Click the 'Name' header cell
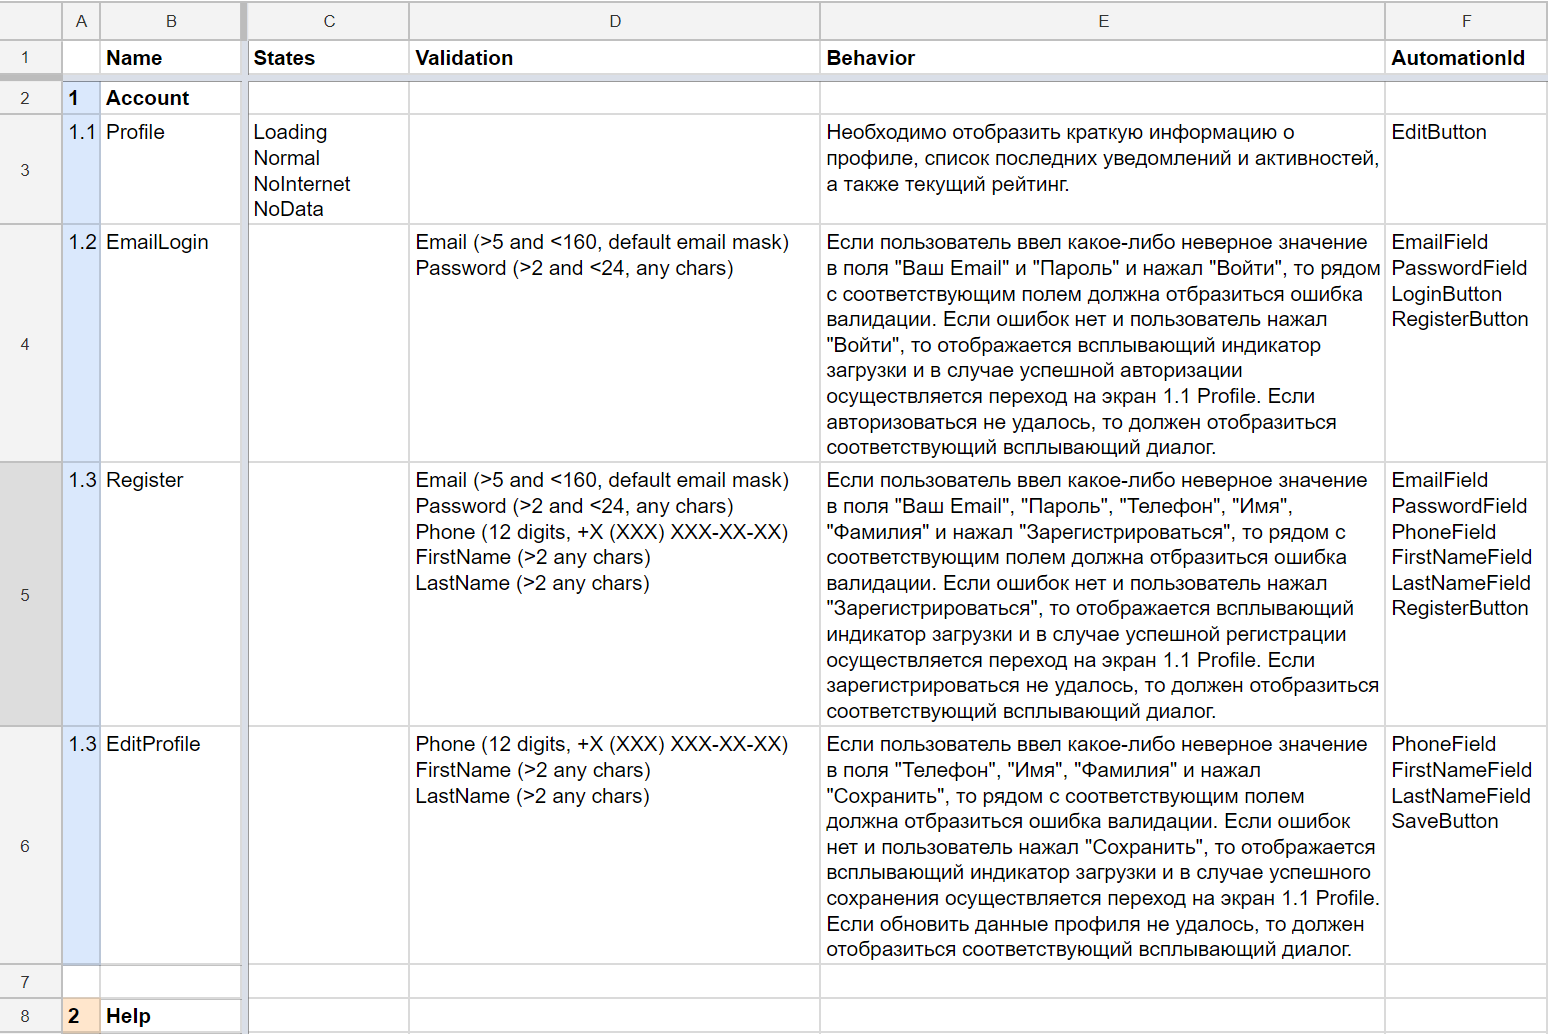 pyautogui.click(x=171, y=57)
